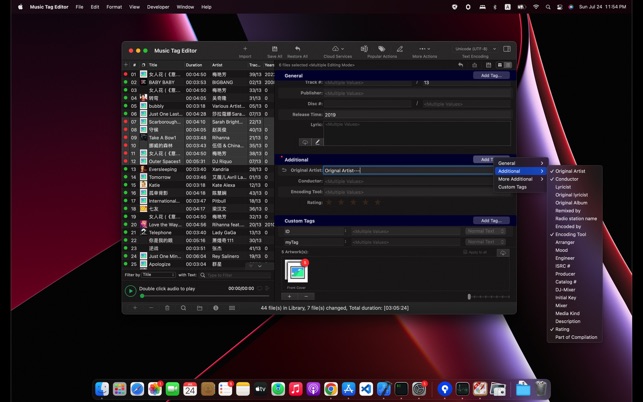Image resolution: width=643 pixels, height=402 pixels.
Task: Download lyrics with the cloud icon
Action: tap(305, 142)
